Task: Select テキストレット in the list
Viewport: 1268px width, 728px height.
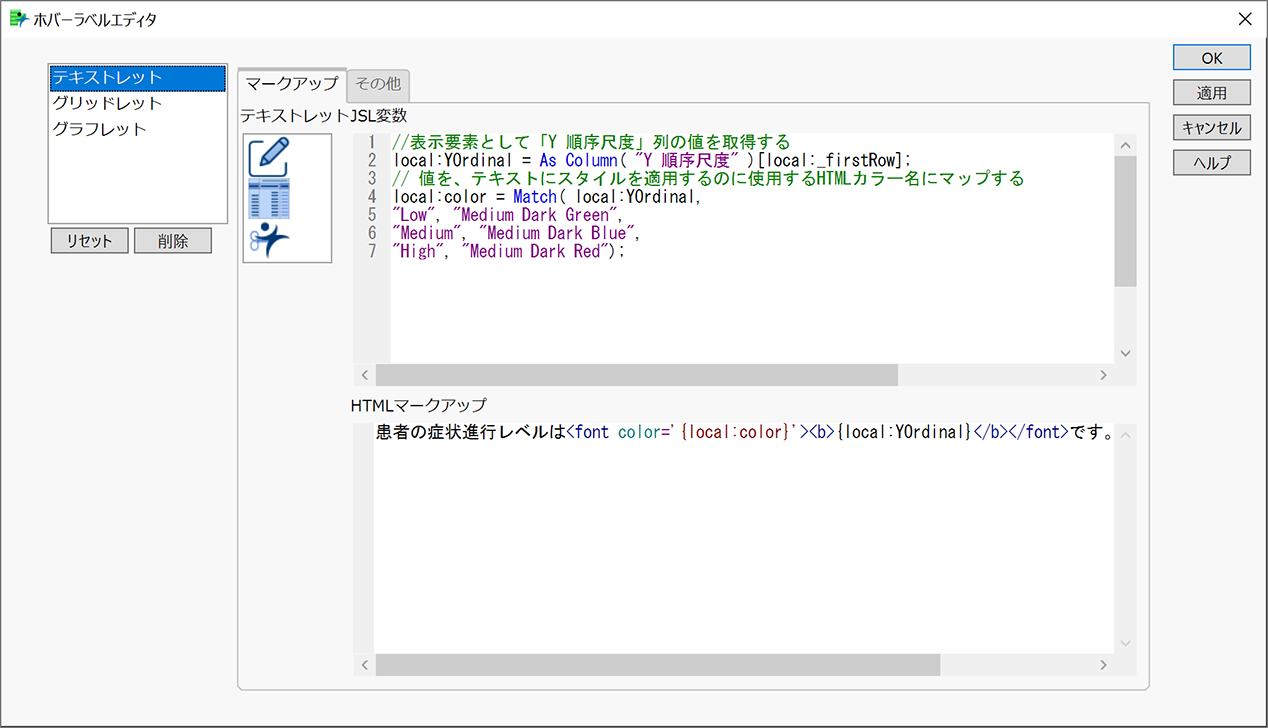Action: pos(103,78)
